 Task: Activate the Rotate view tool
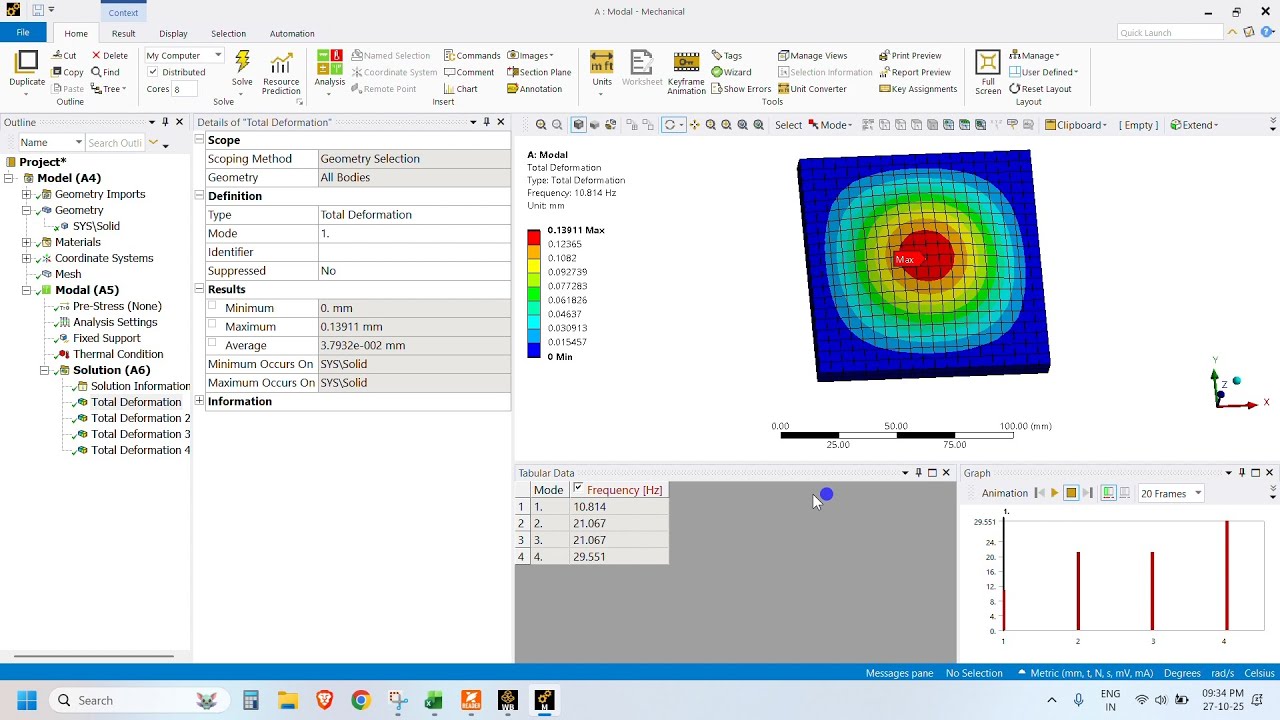click(670, 125)
